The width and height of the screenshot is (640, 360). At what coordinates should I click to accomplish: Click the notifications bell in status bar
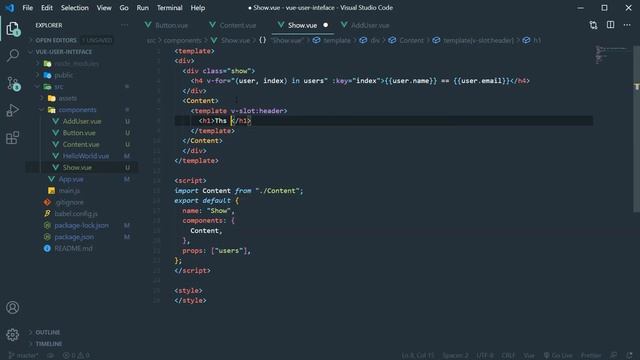(629, 356)
